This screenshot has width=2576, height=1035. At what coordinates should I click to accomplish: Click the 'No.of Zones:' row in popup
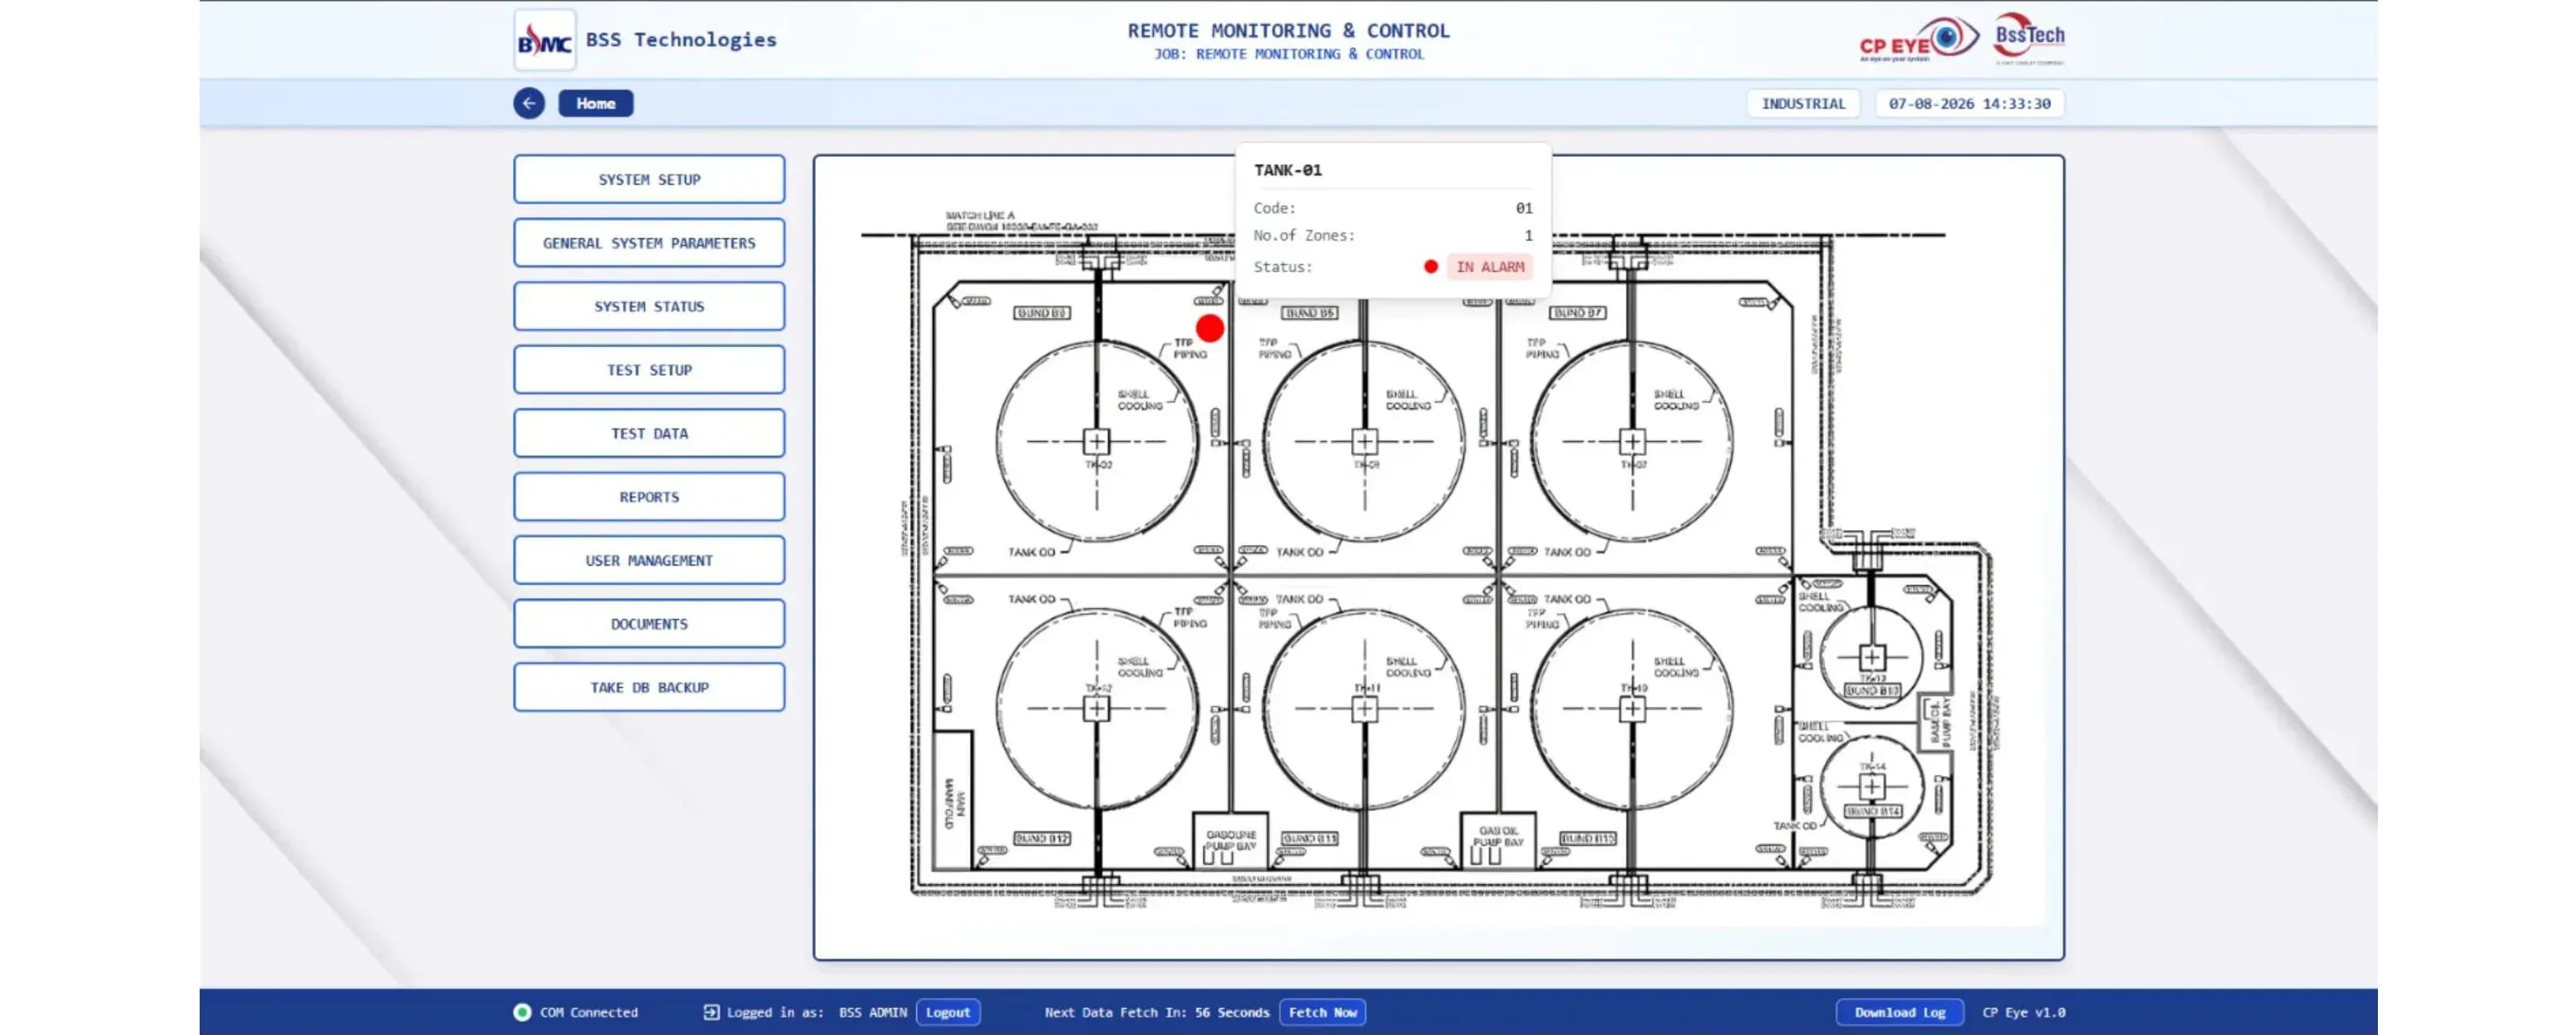click(x=1393, y=236)
